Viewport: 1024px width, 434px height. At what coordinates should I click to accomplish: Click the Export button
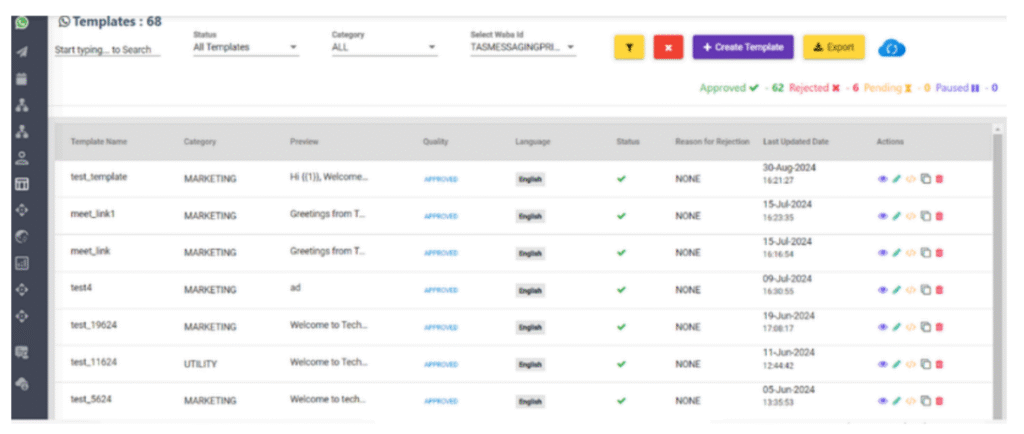(833, 47)
